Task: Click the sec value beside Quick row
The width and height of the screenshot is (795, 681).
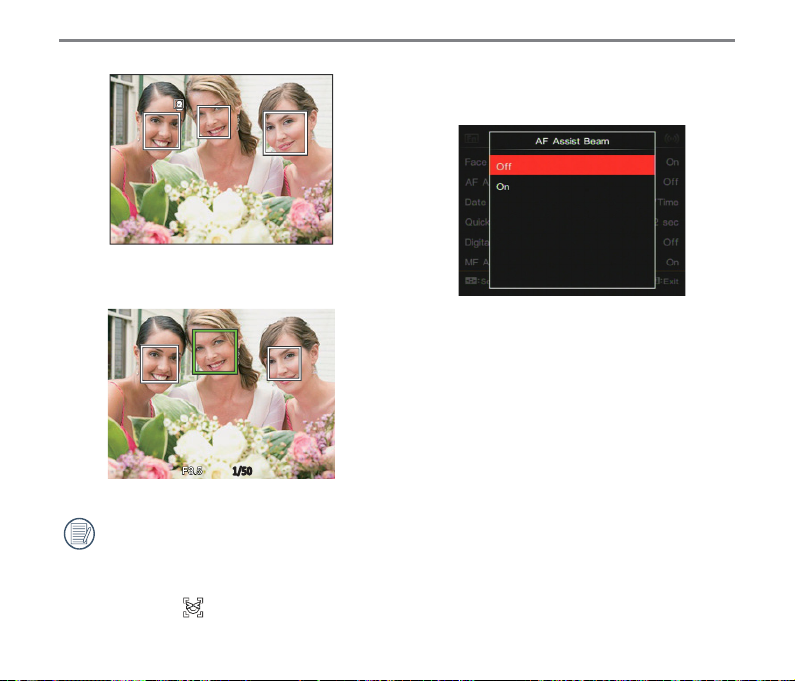Action: [667, 222]
